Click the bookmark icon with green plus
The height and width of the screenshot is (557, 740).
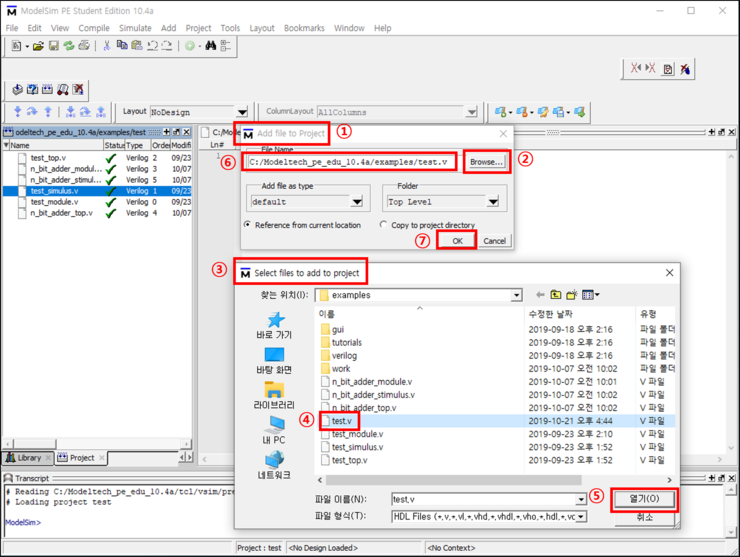pos(500,112)
